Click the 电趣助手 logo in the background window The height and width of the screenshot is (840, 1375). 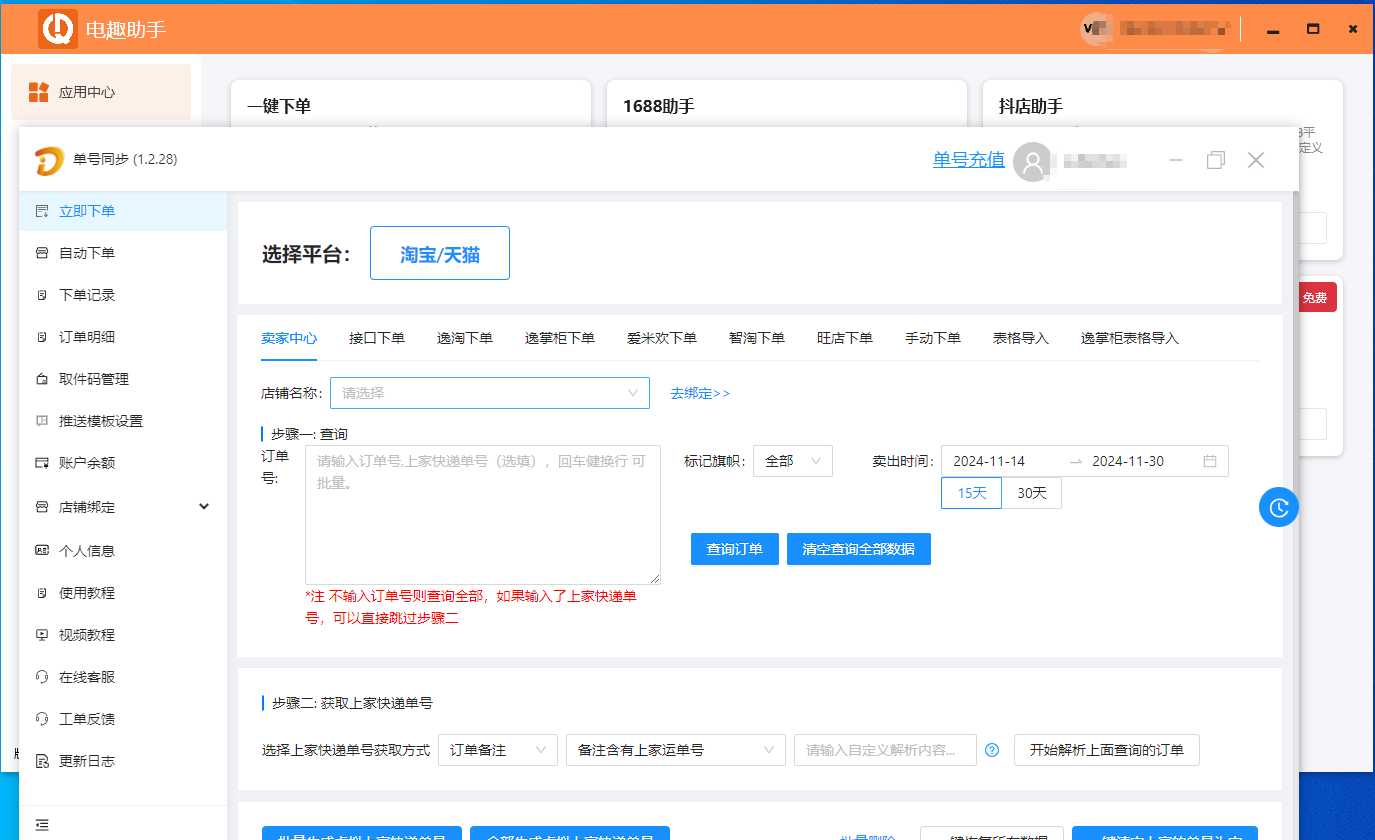pos(58,28)
